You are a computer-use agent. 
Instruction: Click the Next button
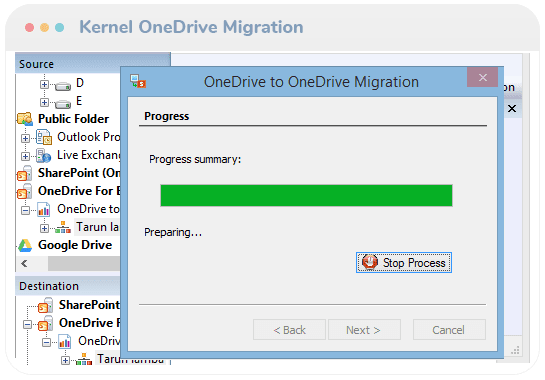364,330
